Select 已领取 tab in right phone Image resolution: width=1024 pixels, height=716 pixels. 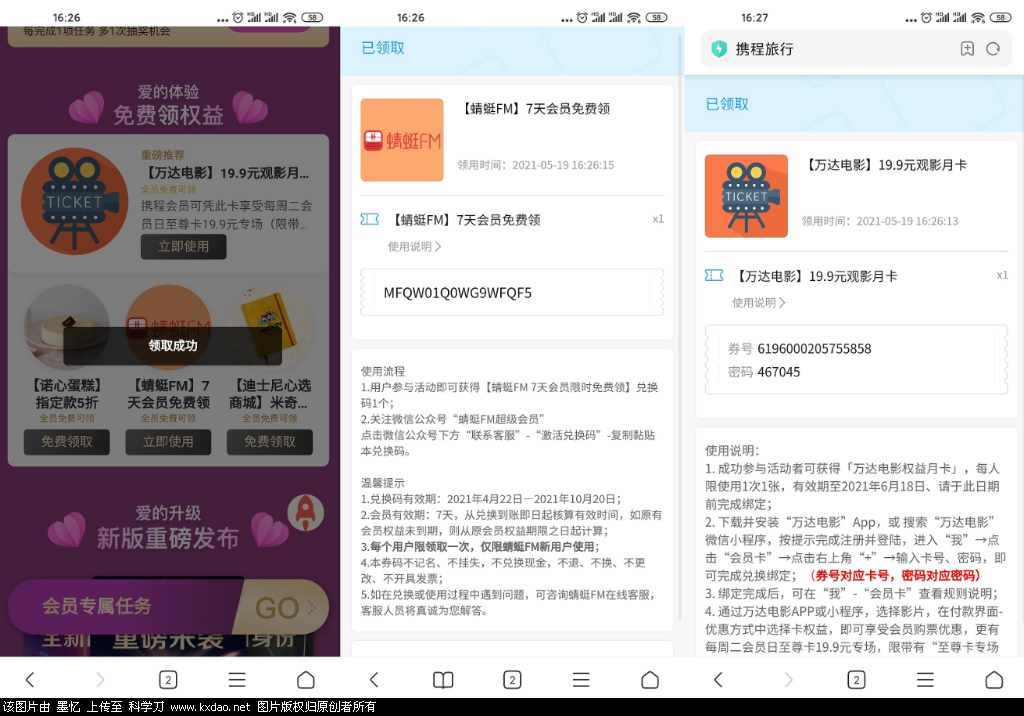point(727,104)
